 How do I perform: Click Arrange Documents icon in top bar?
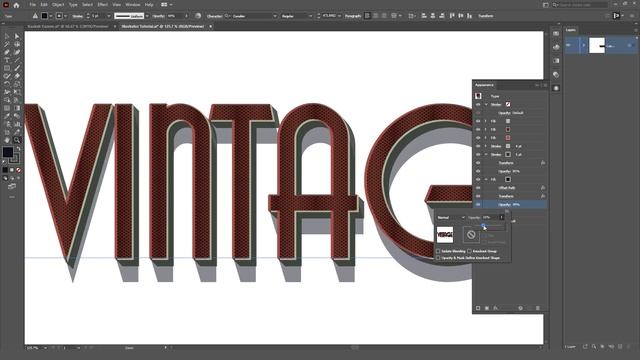pos(164,5)
